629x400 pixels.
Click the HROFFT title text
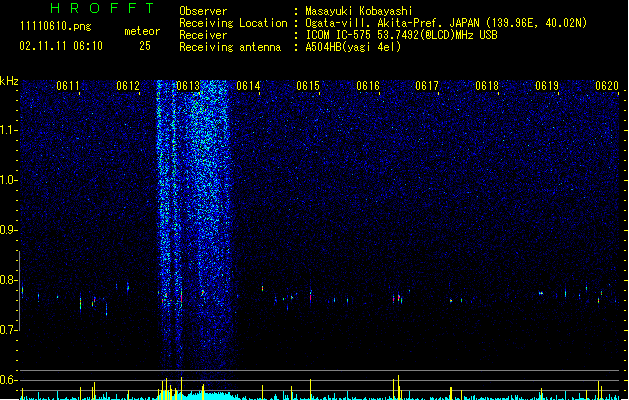102,8
